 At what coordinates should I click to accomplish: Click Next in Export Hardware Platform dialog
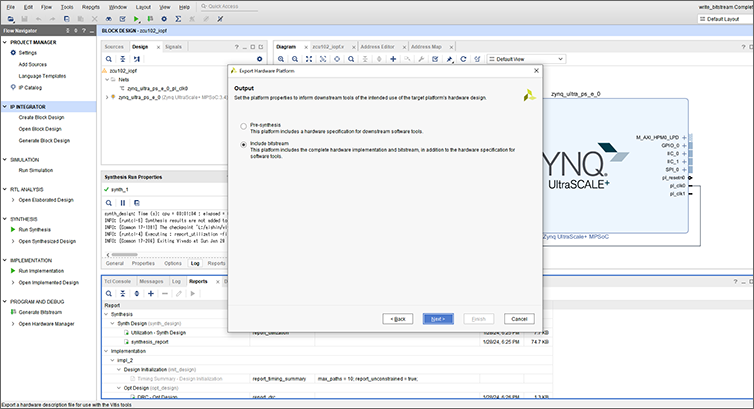(x=438, y=319)
